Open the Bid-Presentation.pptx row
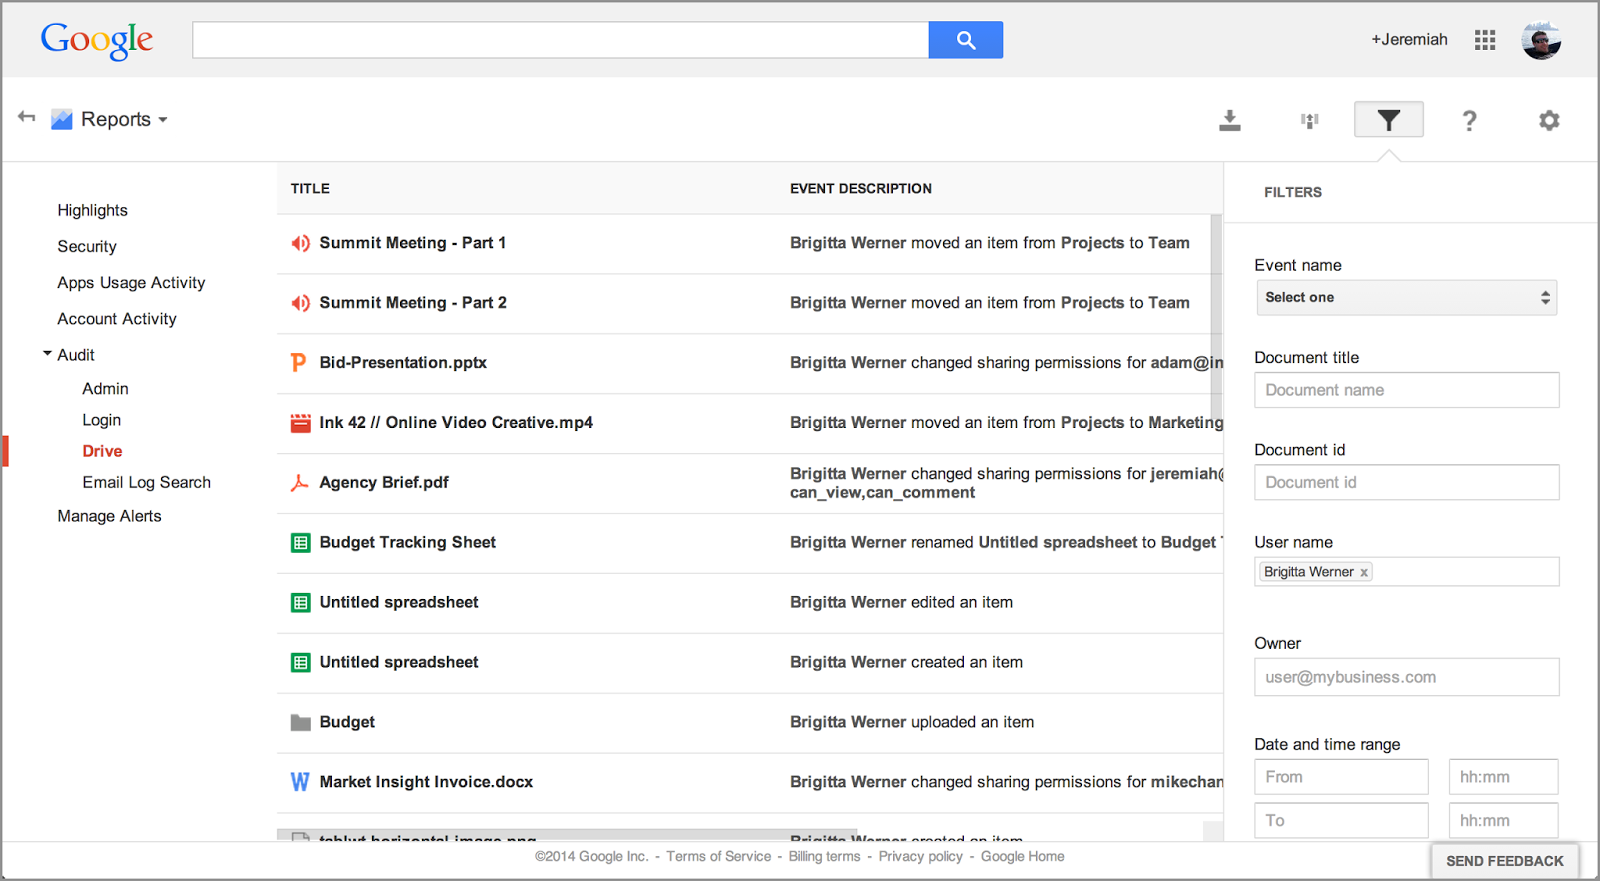1600x881 pixels. coord(403,363)
